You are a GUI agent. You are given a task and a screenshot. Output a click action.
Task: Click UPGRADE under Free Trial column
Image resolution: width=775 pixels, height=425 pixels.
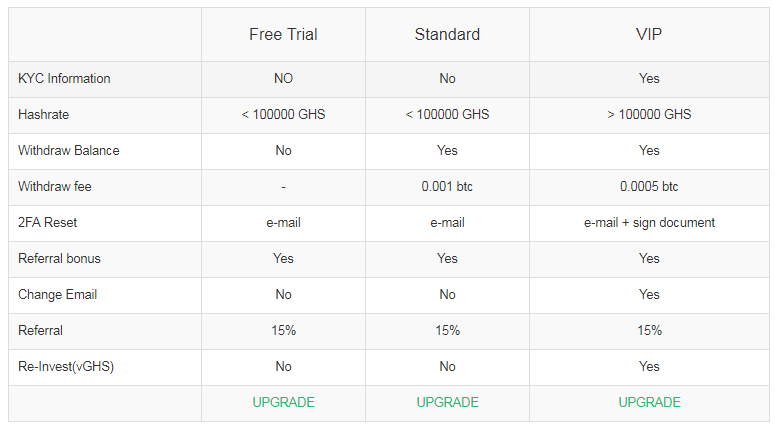283,402
